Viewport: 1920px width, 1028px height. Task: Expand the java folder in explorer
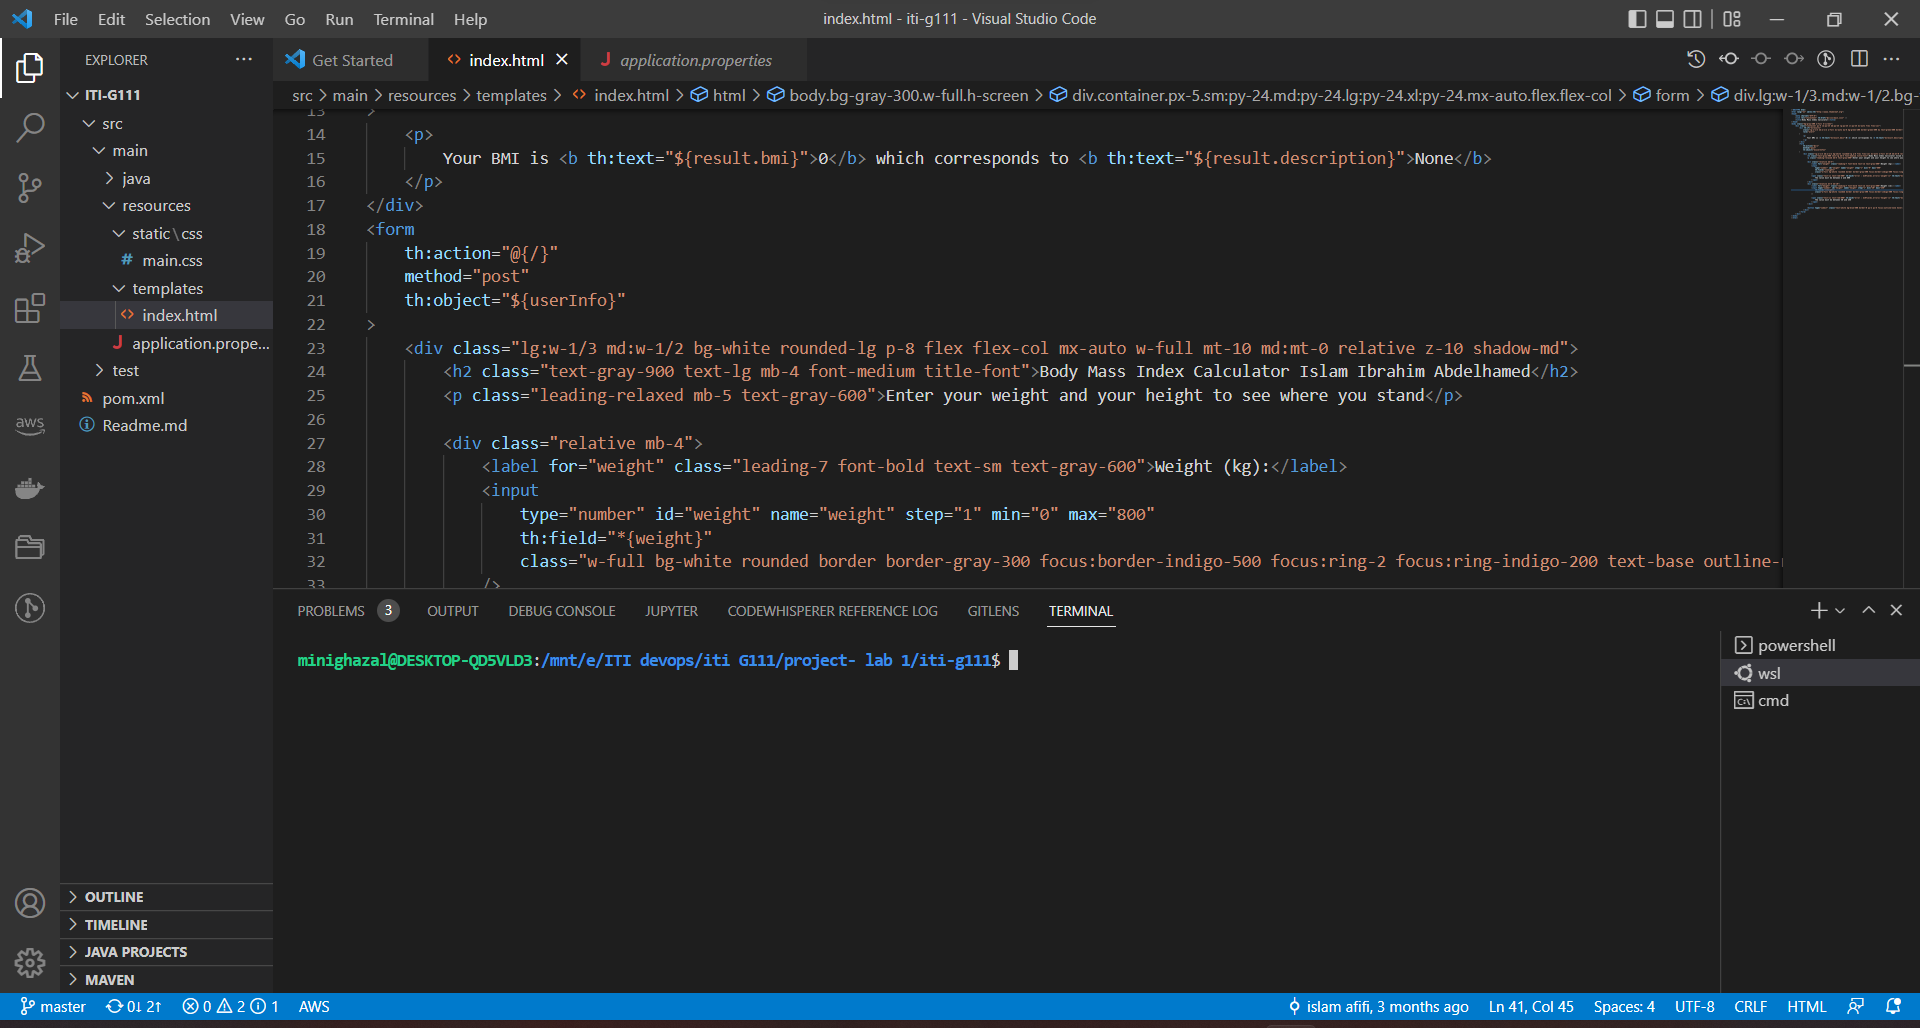136,178
